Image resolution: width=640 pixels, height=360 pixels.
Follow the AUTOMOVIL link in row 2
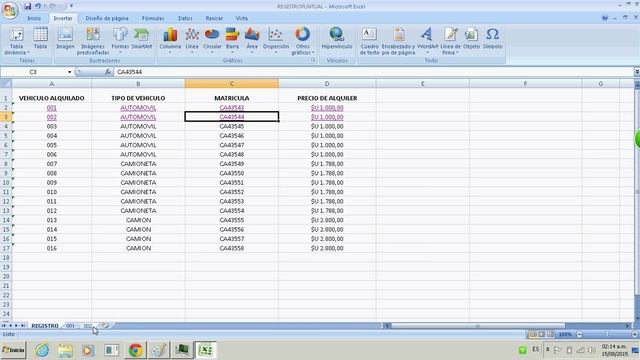(x=138, y=108)
